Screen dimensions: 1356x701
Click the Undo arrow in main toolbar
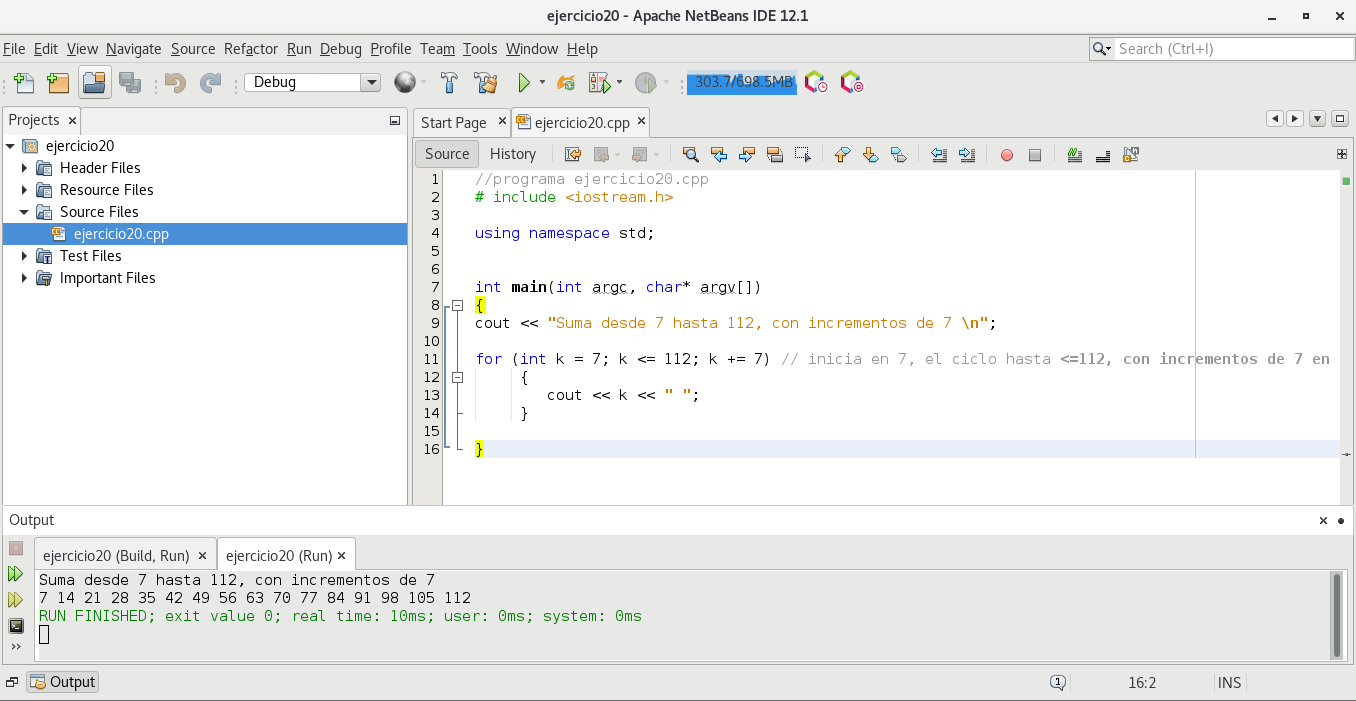point(175,83)
